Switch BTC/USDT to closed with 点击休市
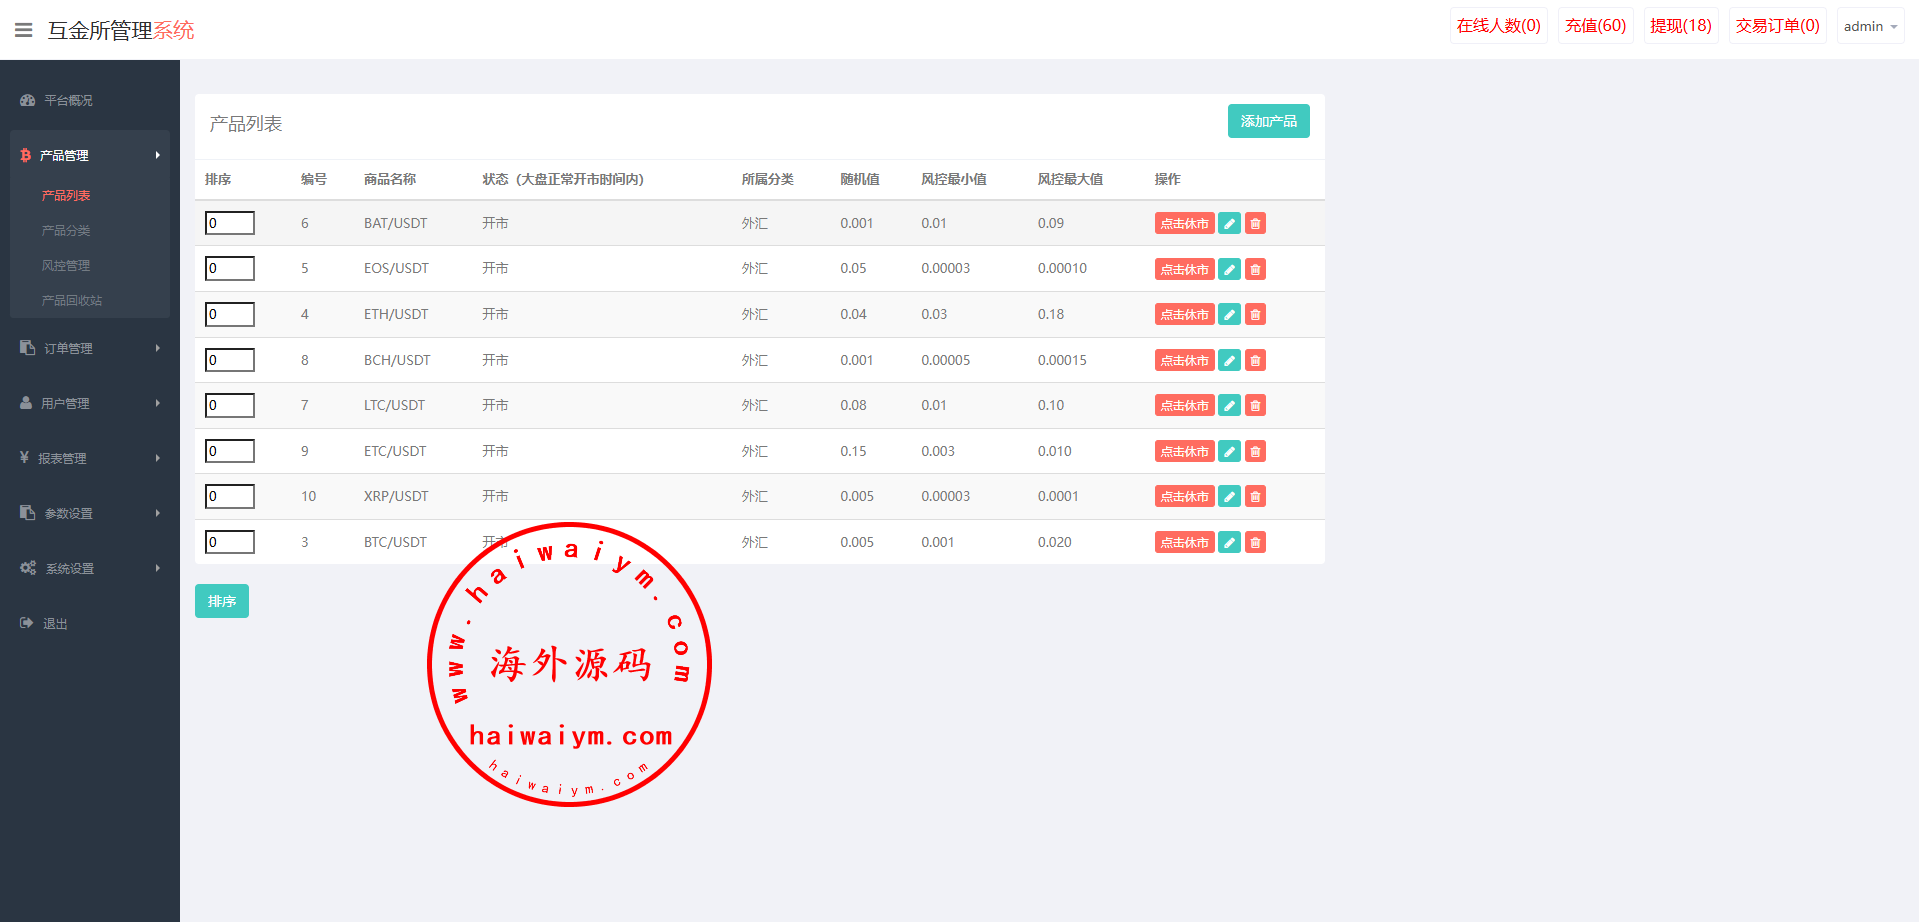 pos(1184,543)
